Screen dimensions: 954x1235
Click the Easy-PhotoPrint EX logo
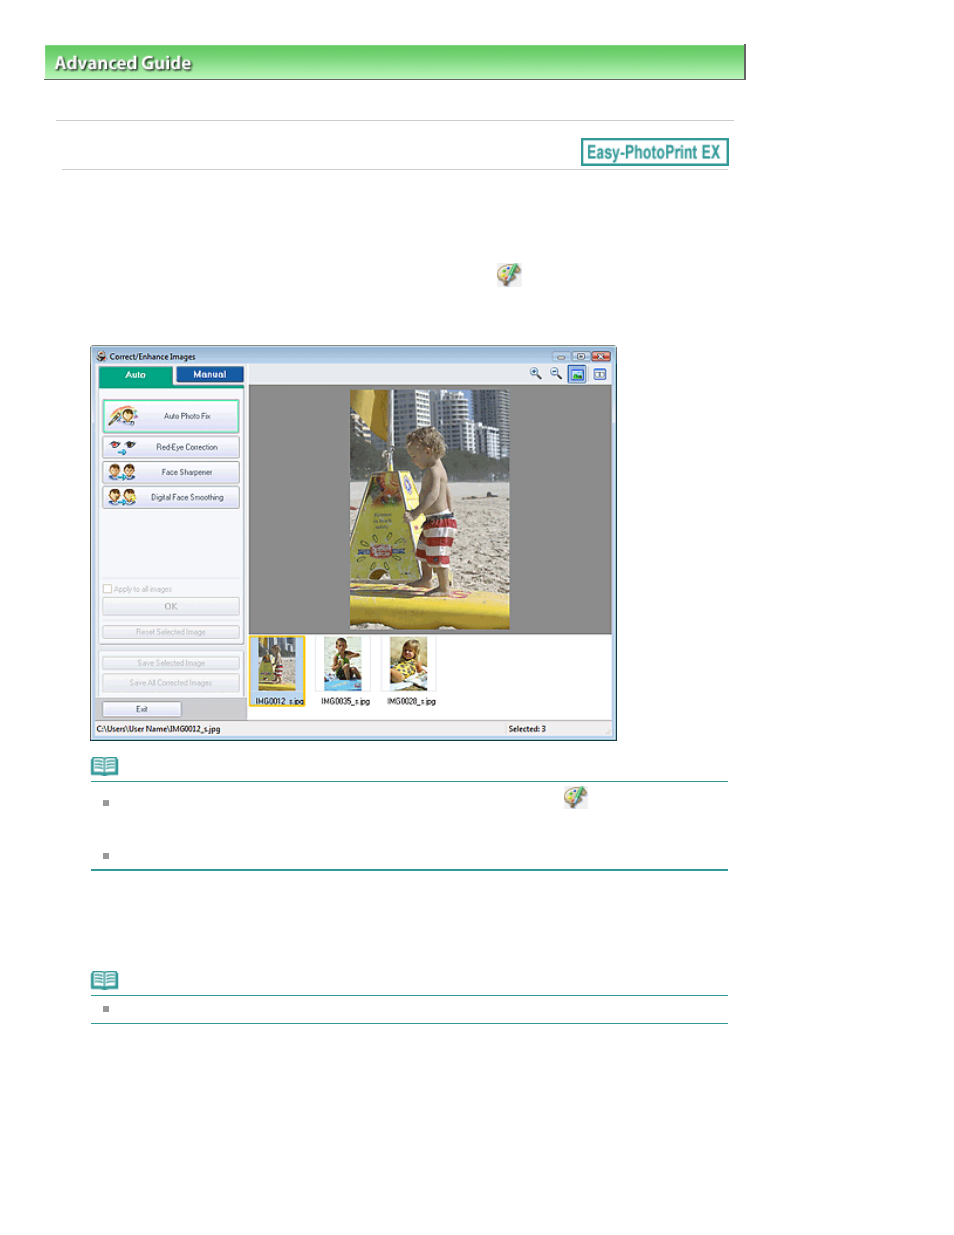click(x=655, y=152)
